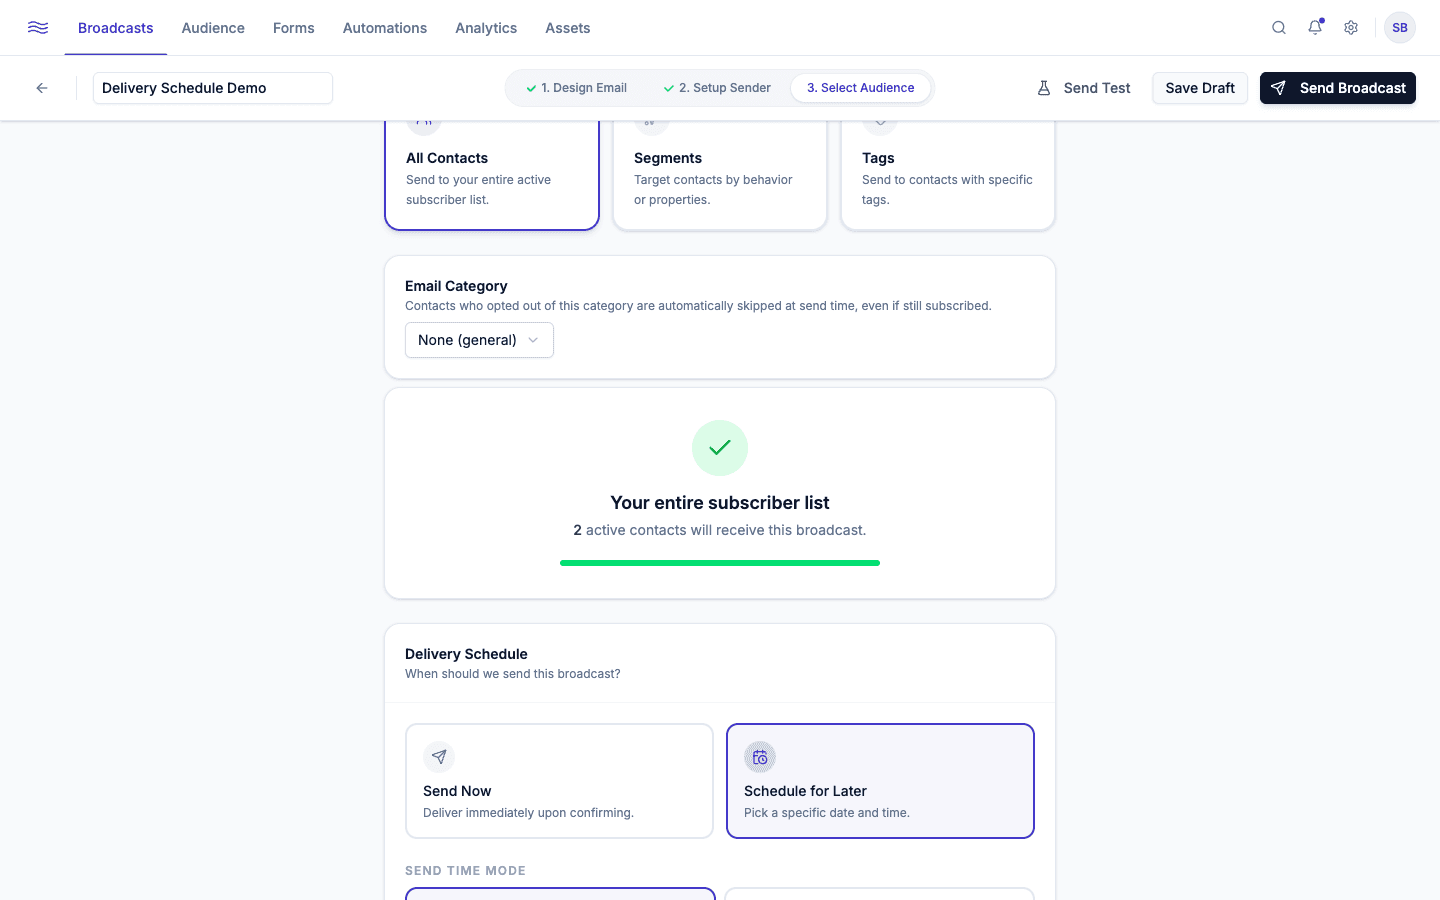Open the search icon
The image size is (1440, 900).
(x=1279, y=28)
